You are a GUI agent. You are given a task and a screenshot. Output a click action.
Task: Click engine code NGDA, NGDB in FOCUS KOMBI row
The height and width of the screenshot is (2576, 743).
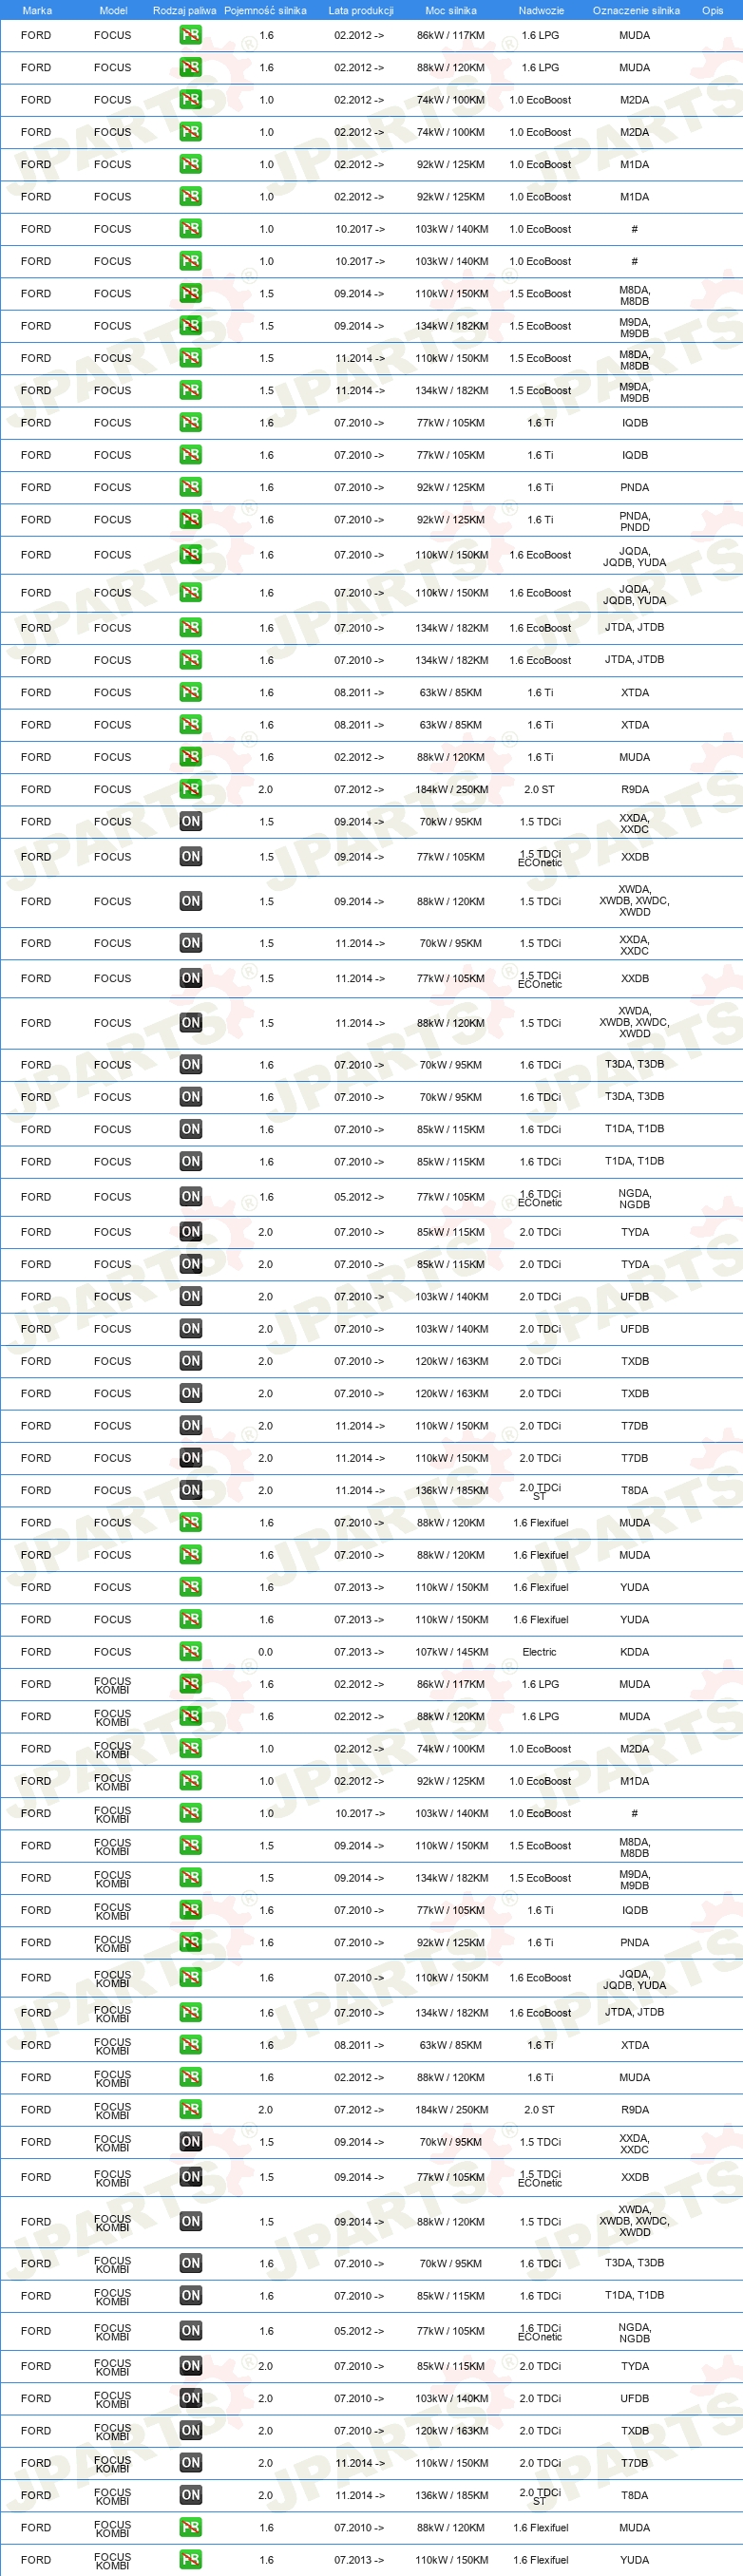tap(634, 2332)
